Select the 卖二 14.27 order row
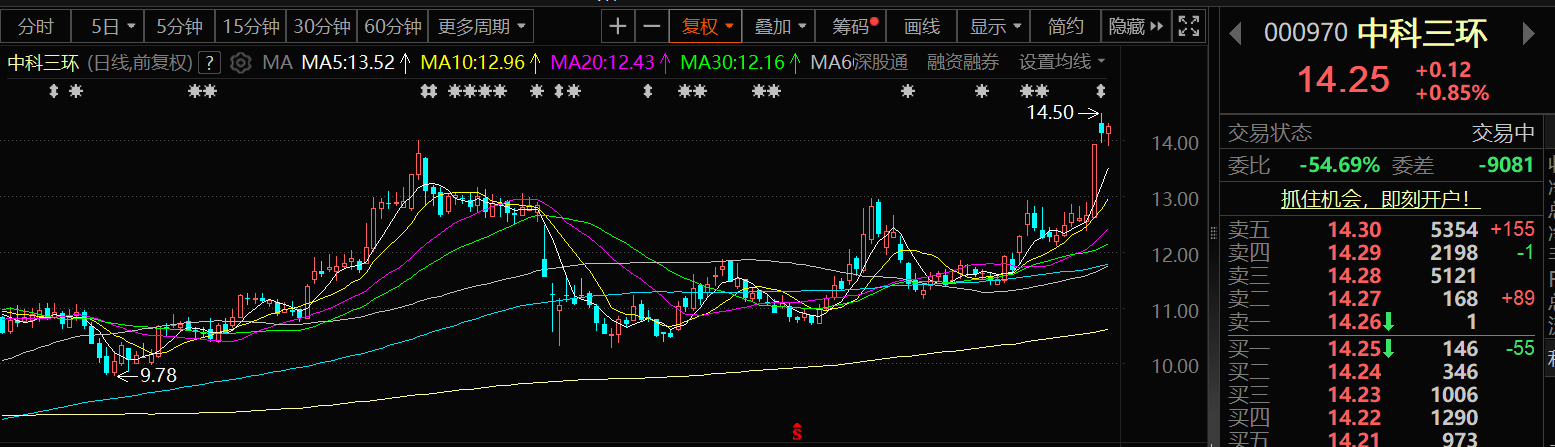The image size is (1555, 447). (1381, 298)
